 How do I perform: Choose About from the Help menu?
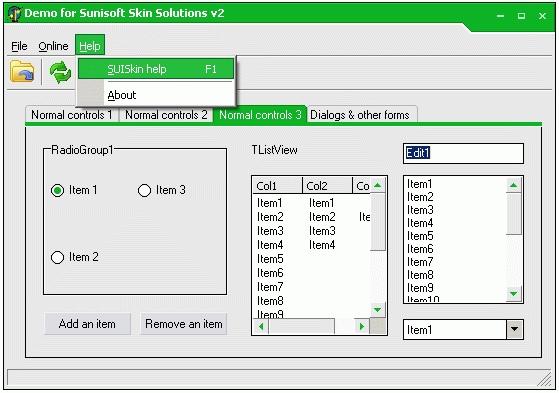coord(156,95)
